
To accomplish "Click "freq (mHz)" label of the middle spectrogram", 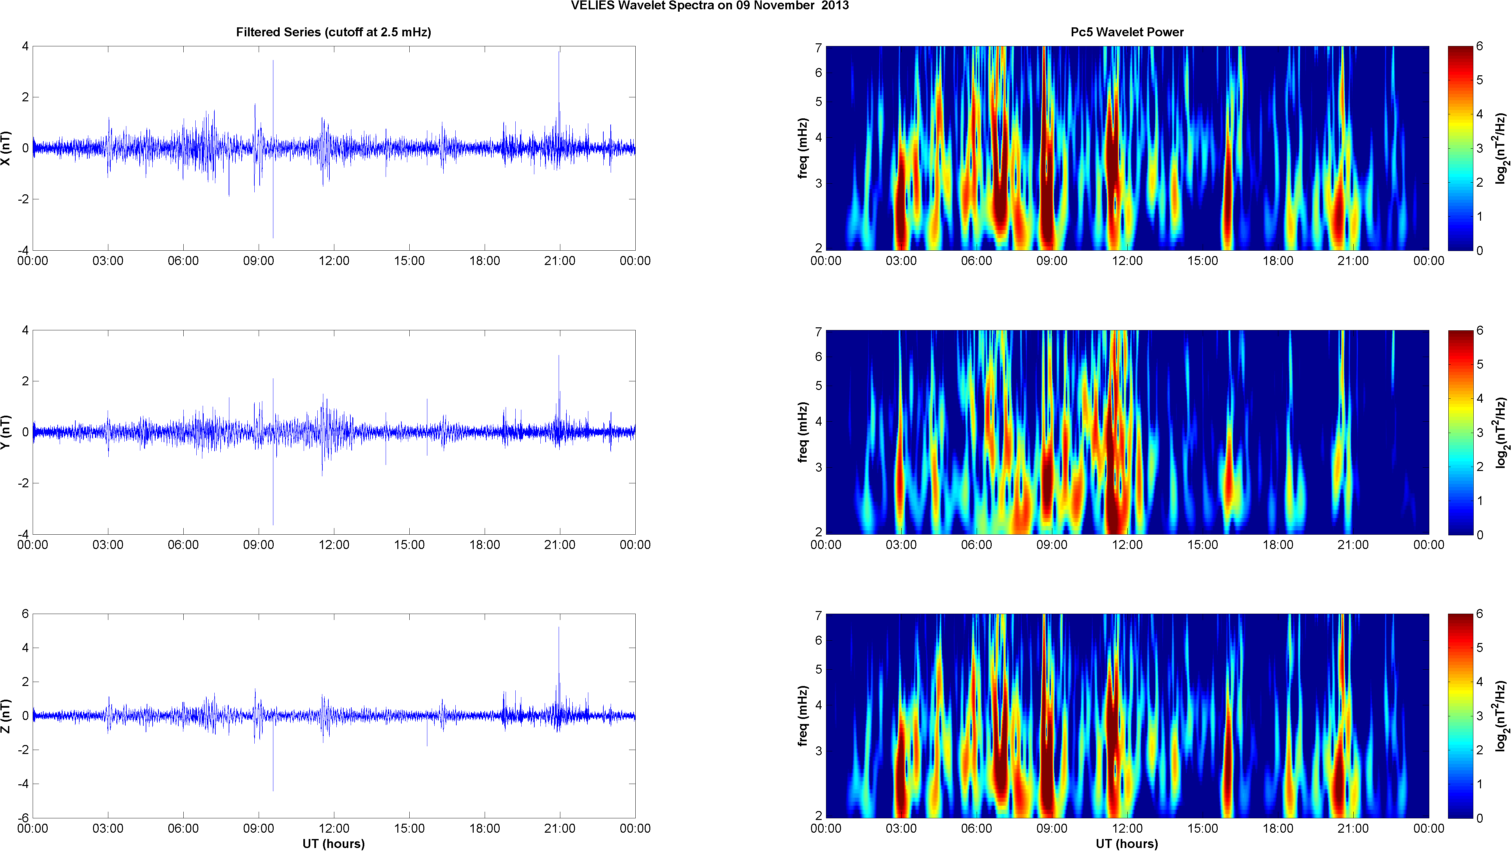I will (x=803, y=432).
